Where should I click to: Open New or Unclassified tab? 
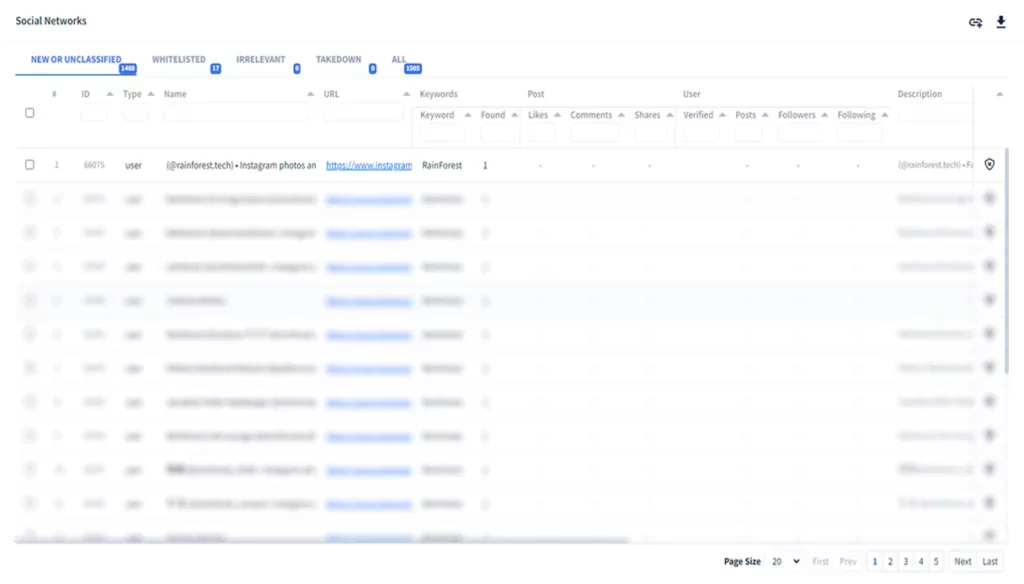pyautogui.click(x=76, y=59)
